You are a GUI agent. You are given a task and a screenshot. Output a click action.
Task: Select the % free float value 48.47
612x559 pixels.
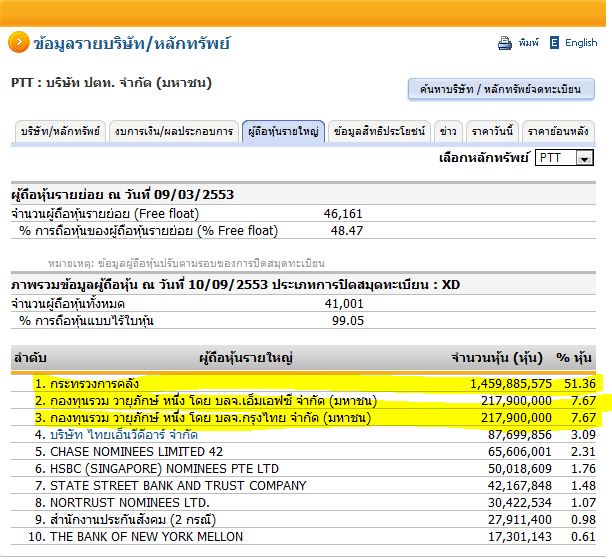(347, 231)
